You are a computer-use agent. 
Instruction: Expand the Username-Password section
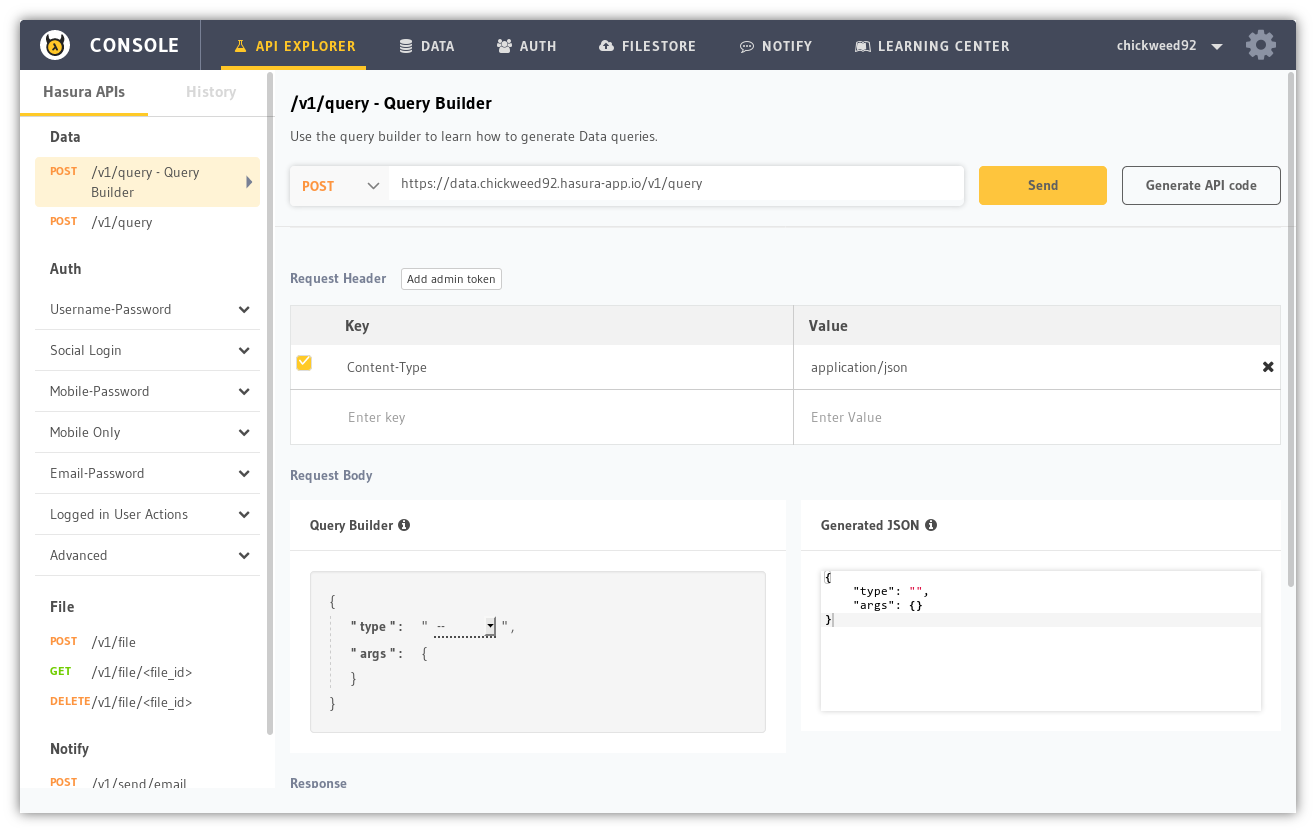point(147,309)
